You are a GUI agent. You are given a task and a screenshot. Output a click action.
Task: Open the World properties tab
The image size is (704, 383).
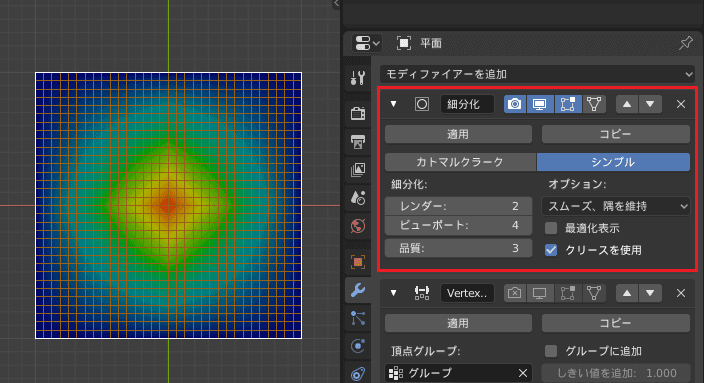click(x=358, y=226)
